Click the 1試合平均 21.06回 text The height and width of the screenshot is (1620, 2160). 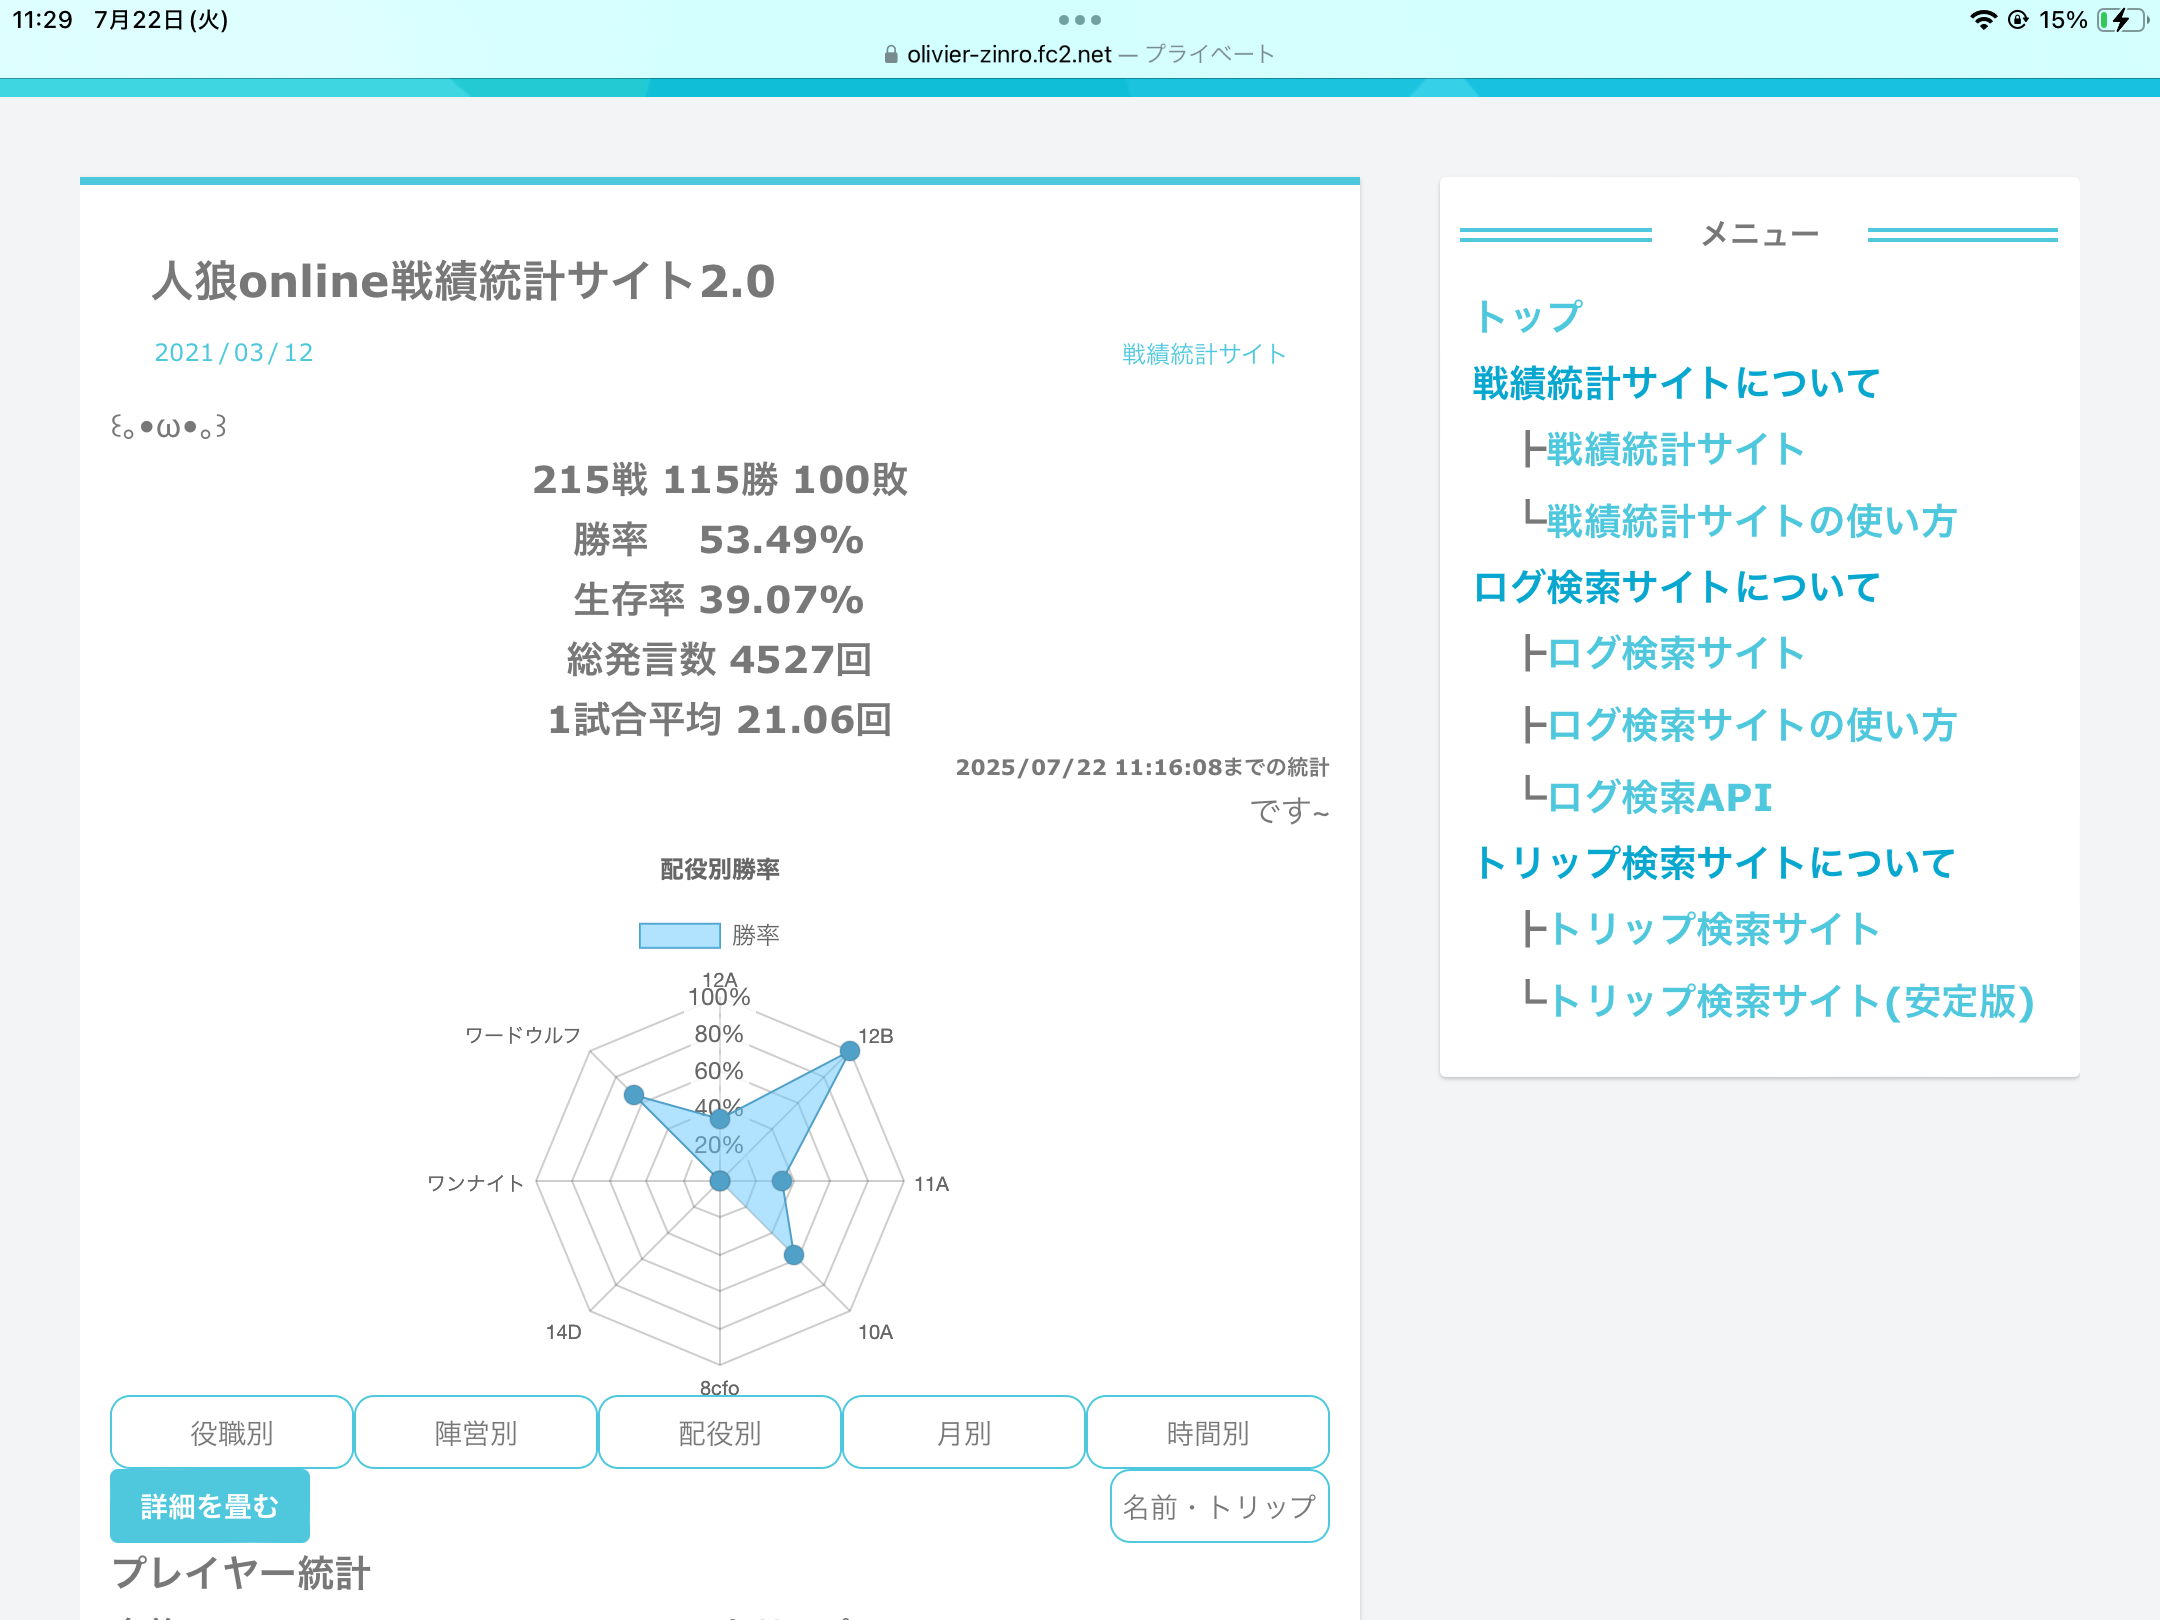pos(720,720)
